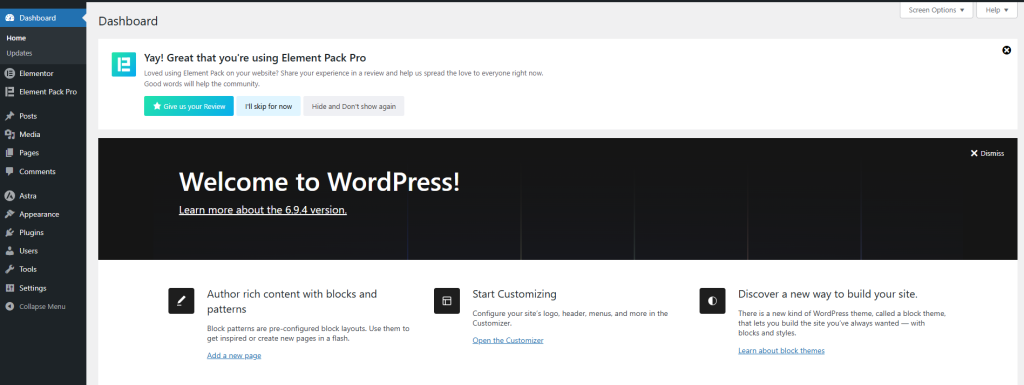Open Learn more about the 6.9.4 version link

[x=263, y=210]
